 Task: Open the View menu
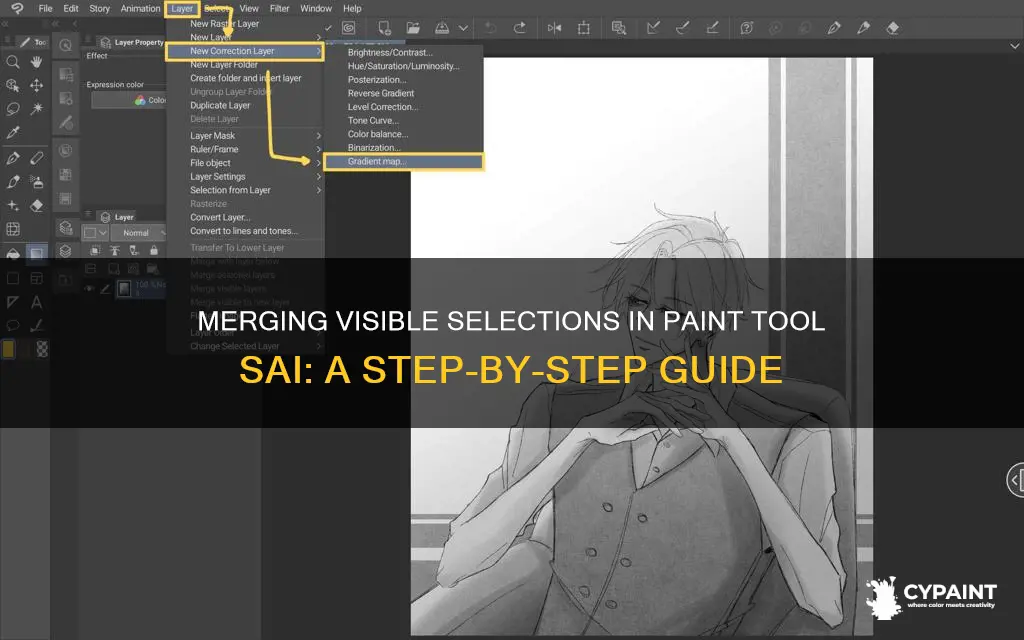pyautogui.click(x=249, y=8)
